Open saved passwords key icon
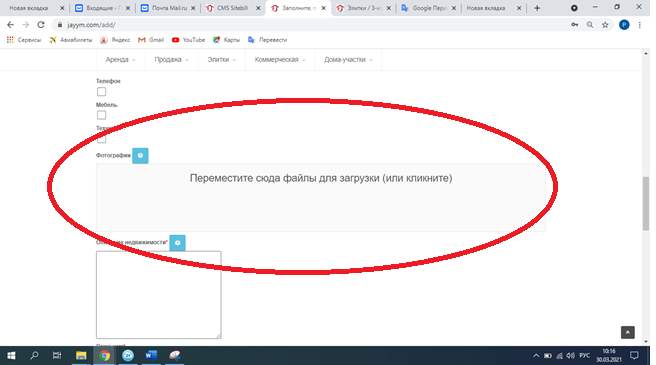 click(575, 25)
